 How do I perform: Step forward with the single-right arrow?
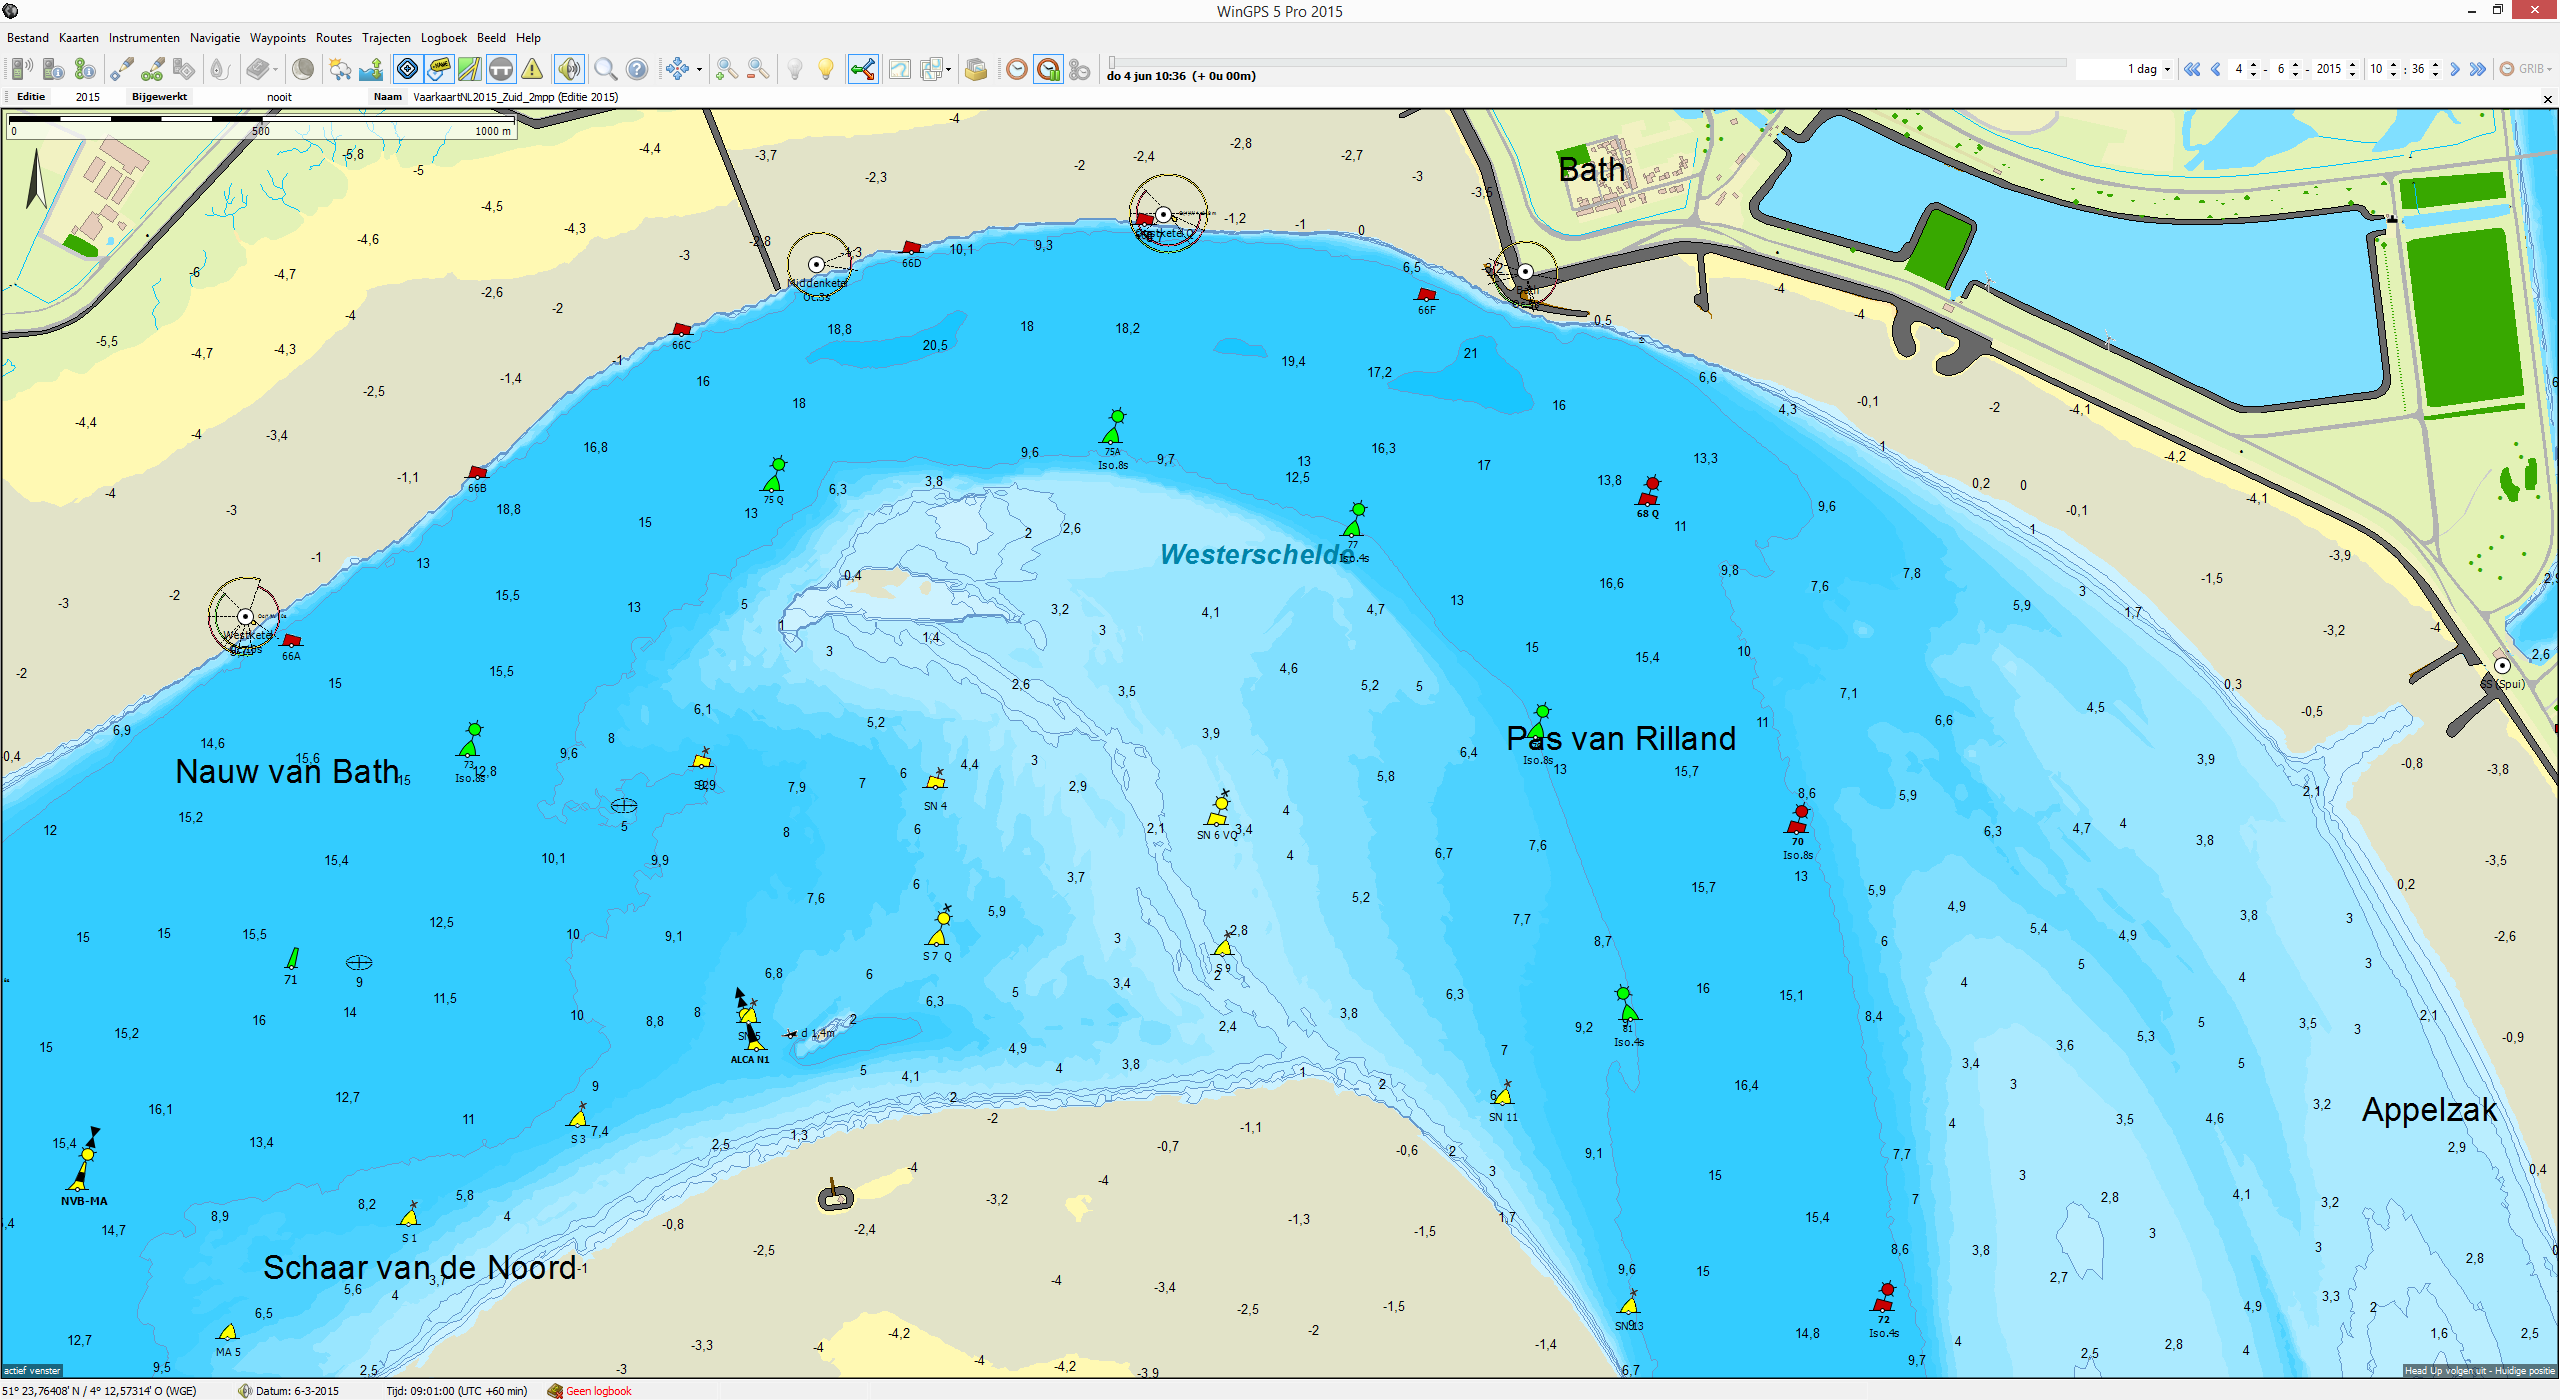2455,69
